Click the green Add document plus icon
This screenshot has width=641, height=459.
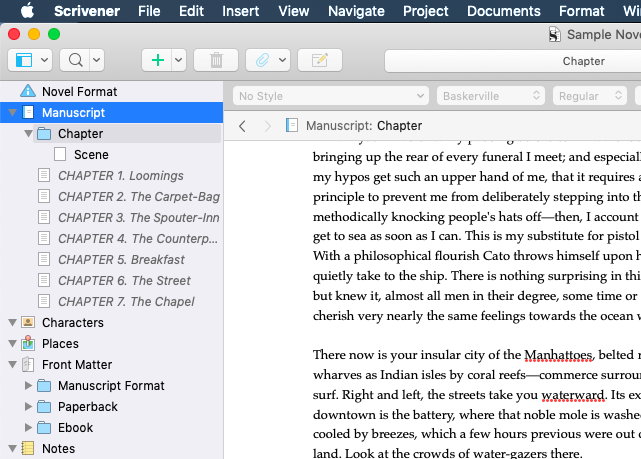(157, 60)
